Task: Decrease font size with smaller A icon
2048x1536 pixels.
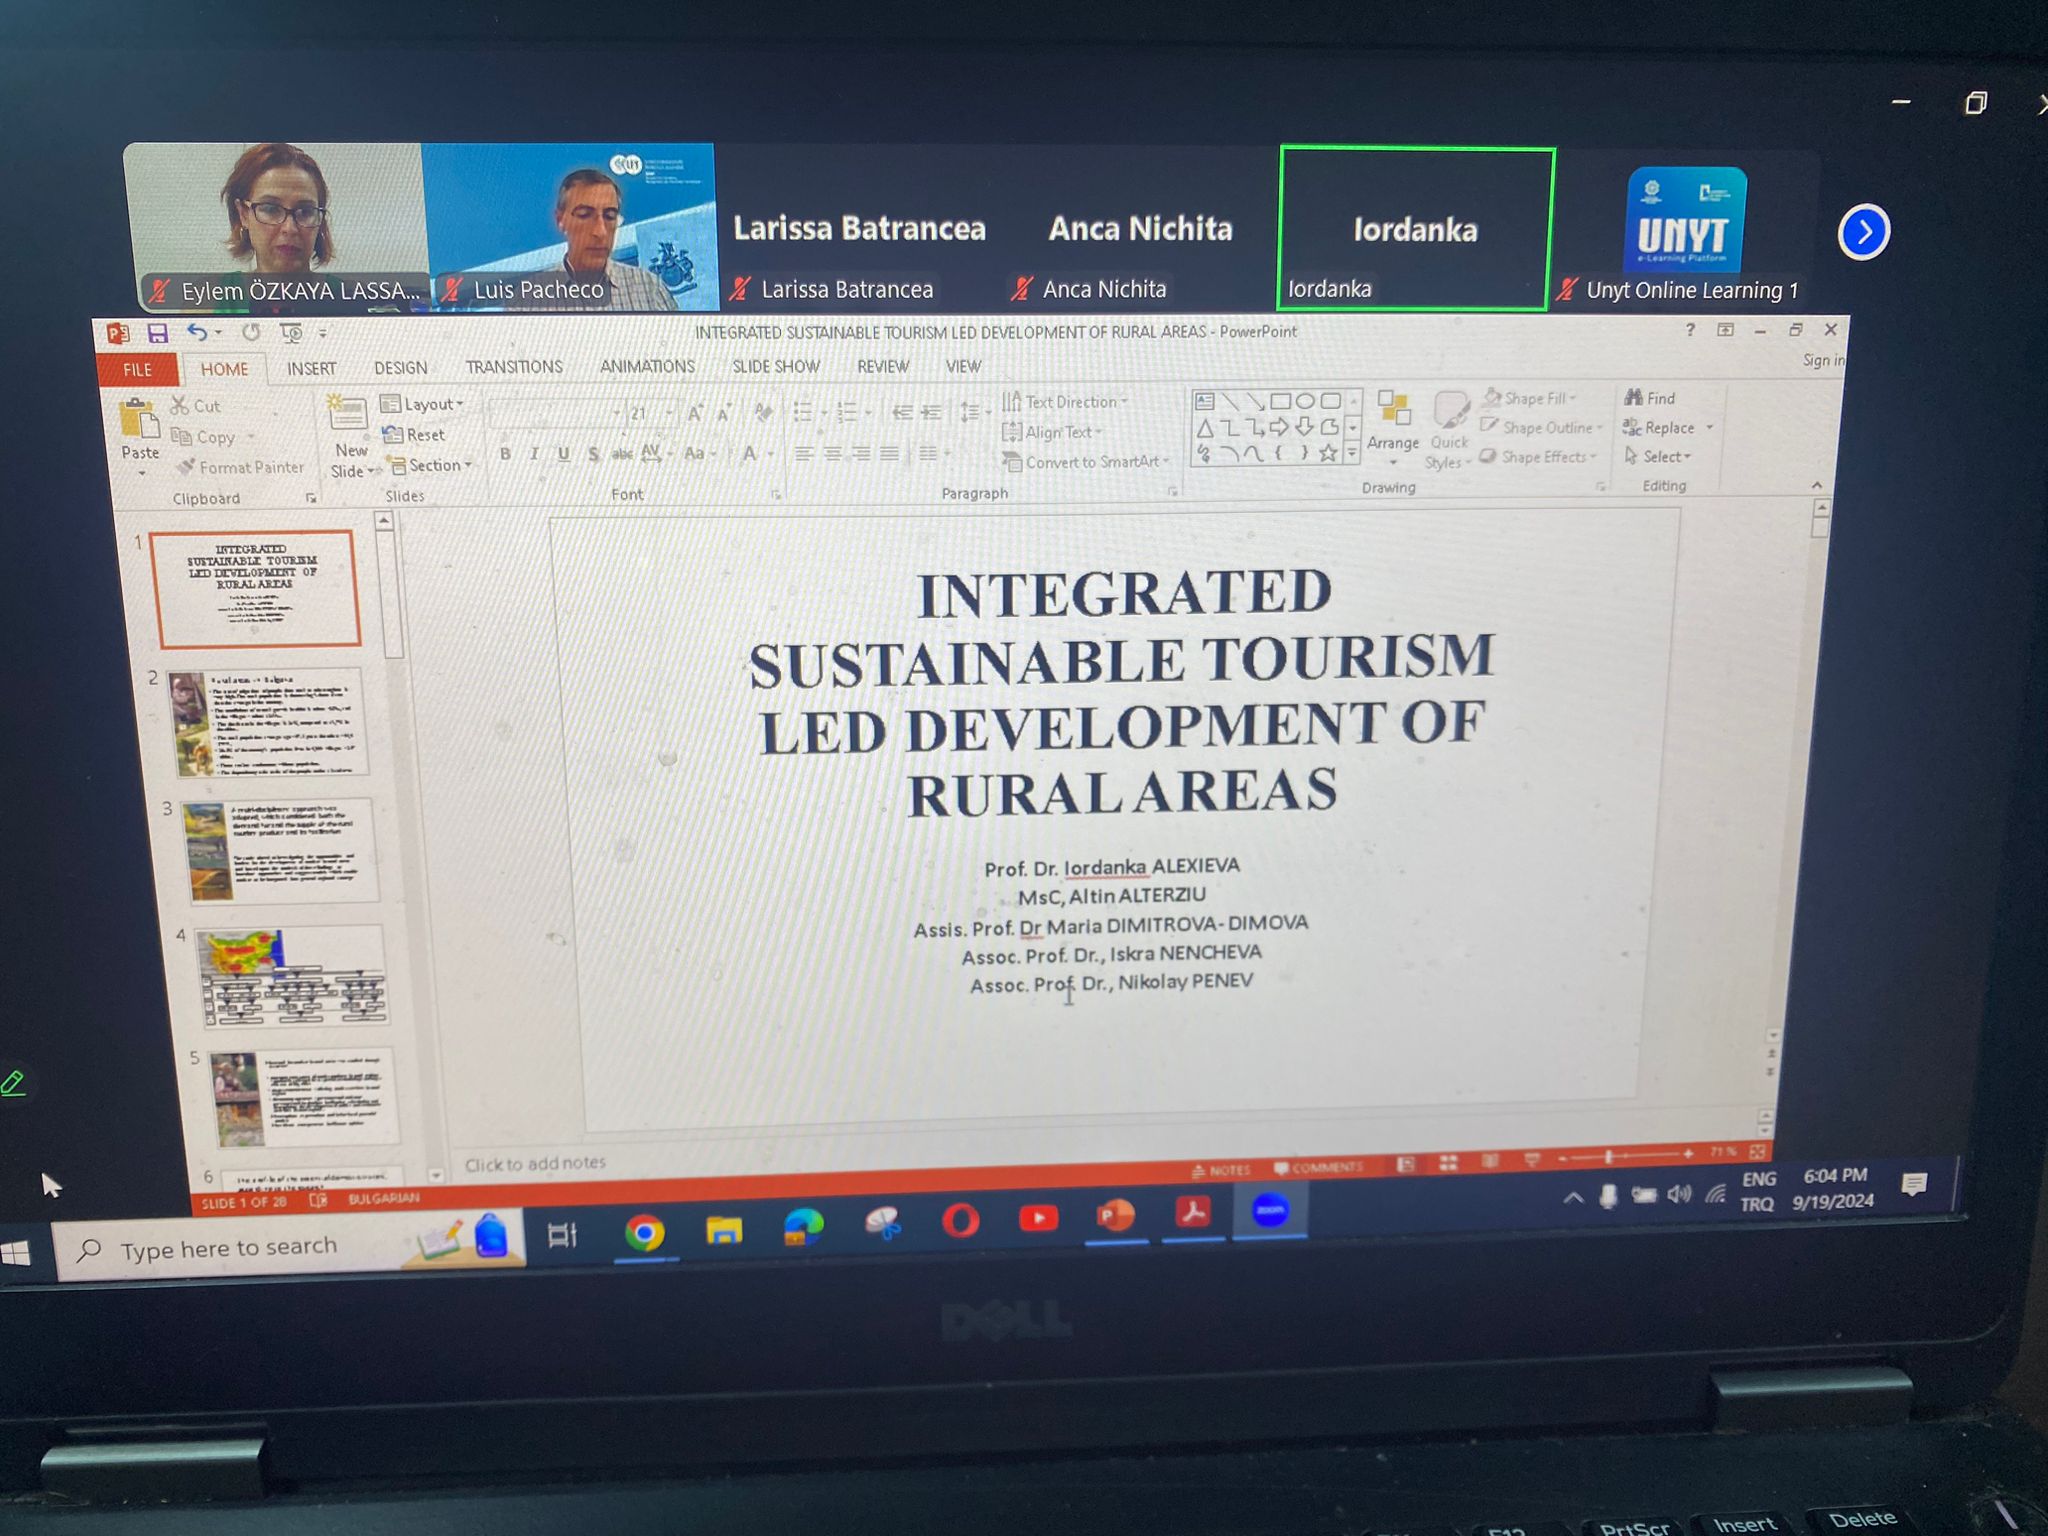Action: coord(724,412)
